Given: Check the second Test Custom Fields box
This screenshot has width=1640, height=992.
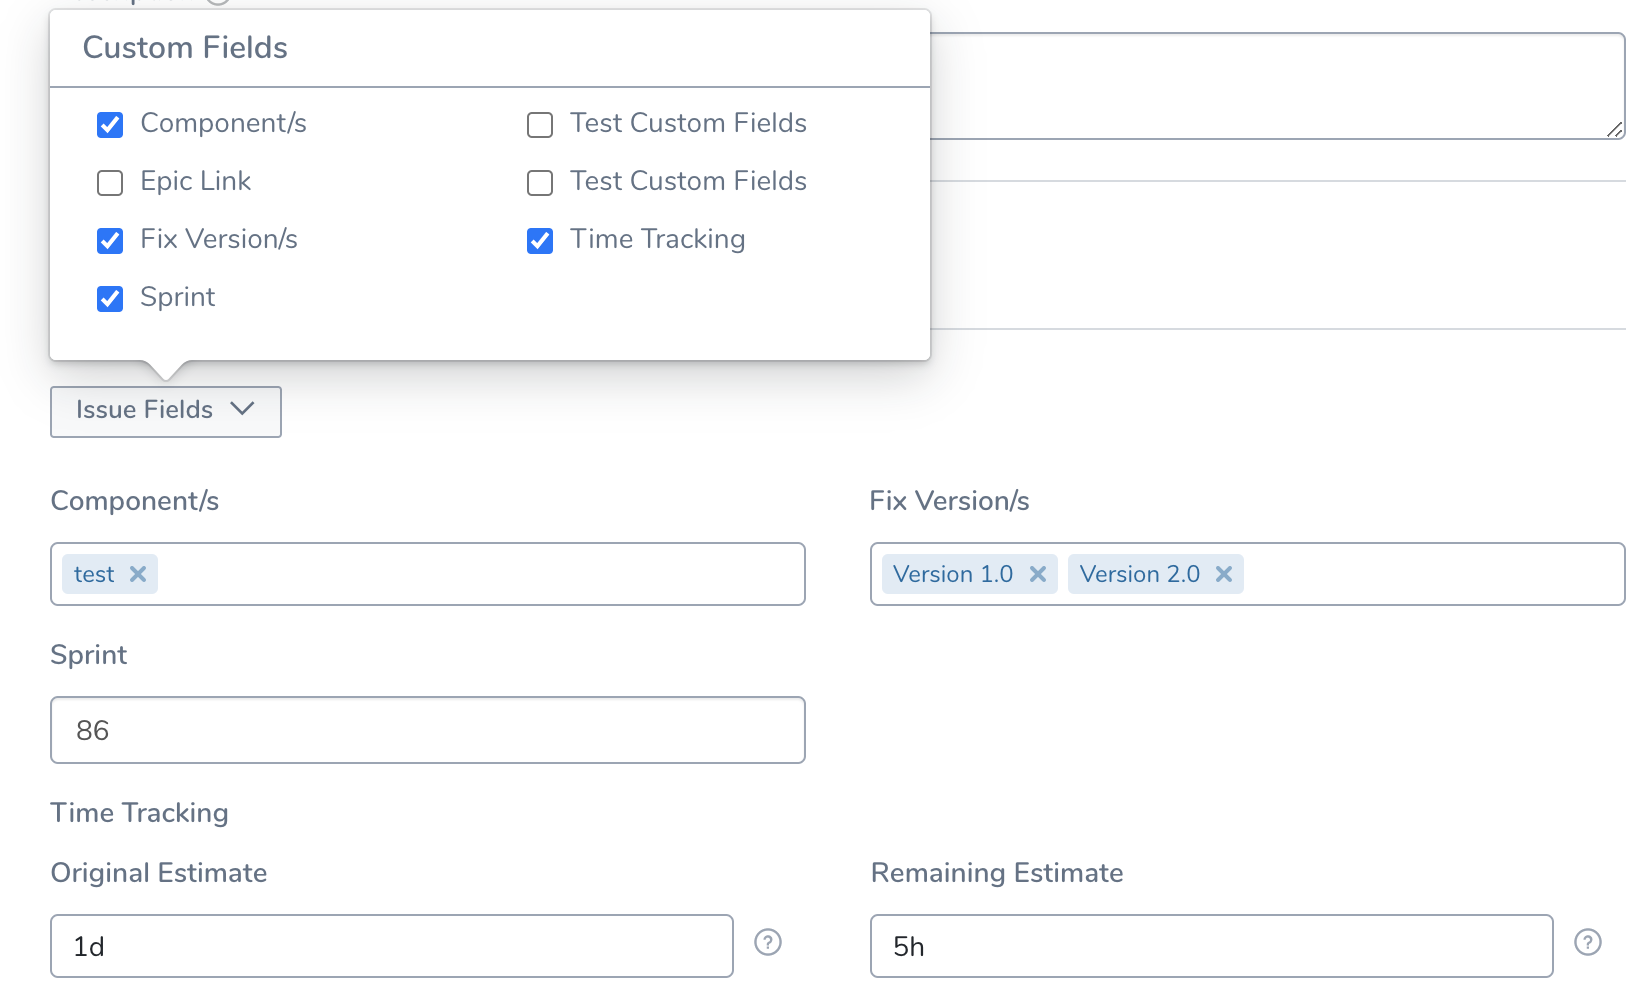Looking at the screenshot, I should [x=540, y=183].
